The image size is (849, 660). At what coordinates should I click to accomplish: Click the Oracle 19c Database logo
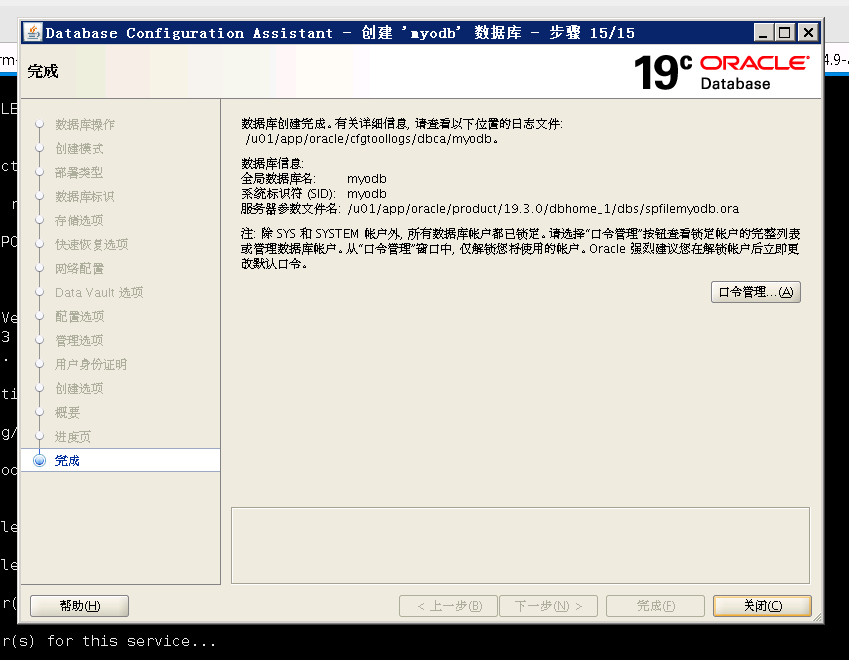(x=722, y=72)
